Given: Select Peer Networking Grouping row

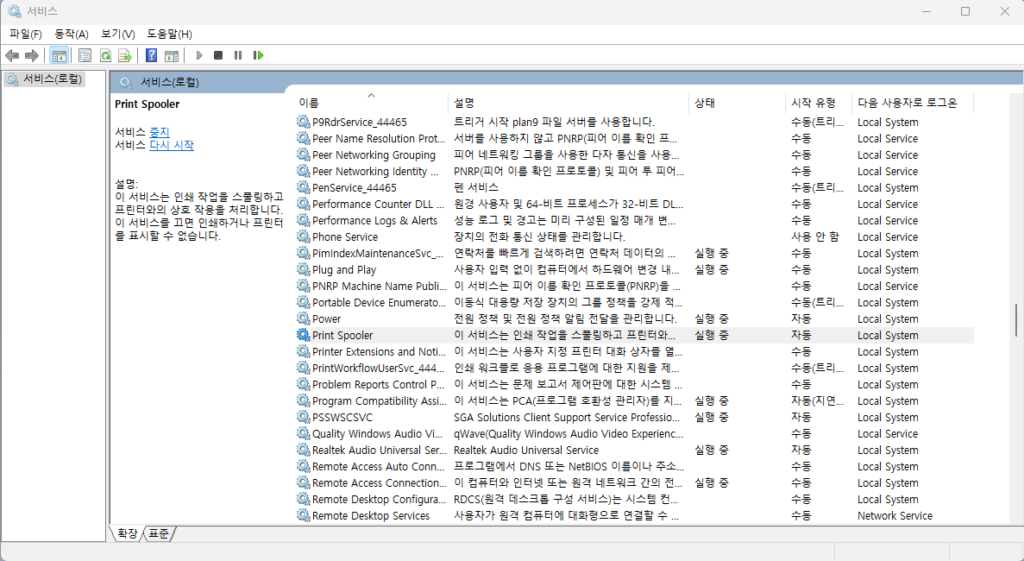Looking at the screenshot, I should pos(633,155).
